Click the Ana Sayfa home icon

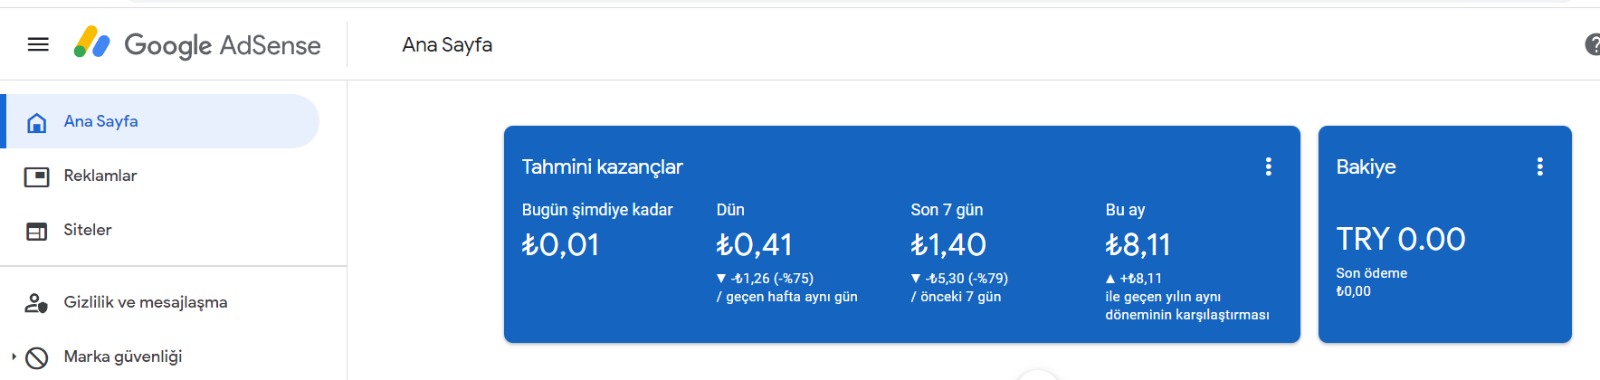pyautogui.click(x=37, y=122)
